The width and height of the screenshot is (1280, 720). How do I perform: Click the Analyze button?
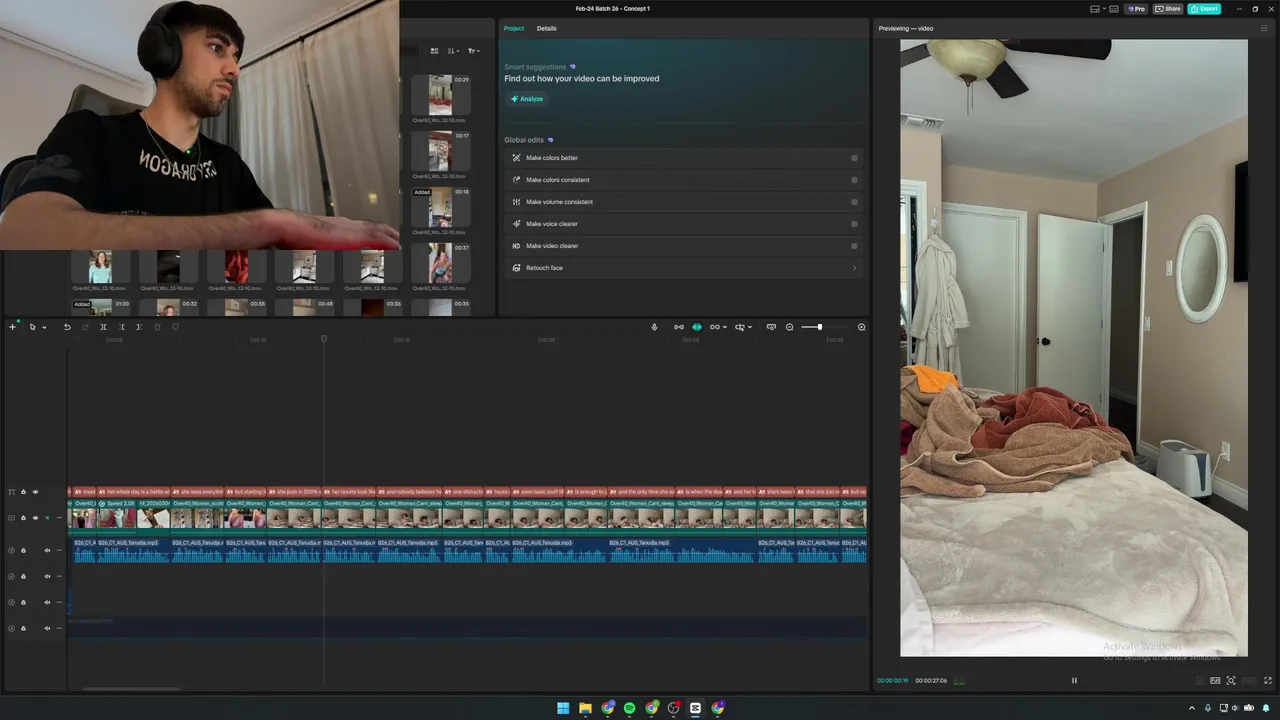click(x=527, y=99)
